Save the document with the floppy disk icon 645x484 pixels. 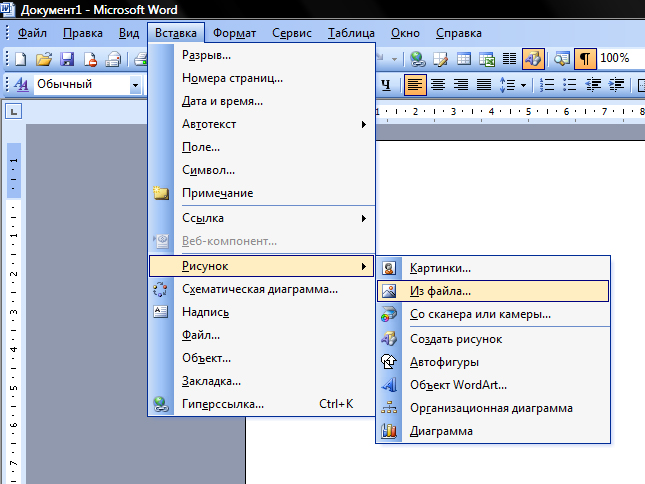[x=67, y=59]
